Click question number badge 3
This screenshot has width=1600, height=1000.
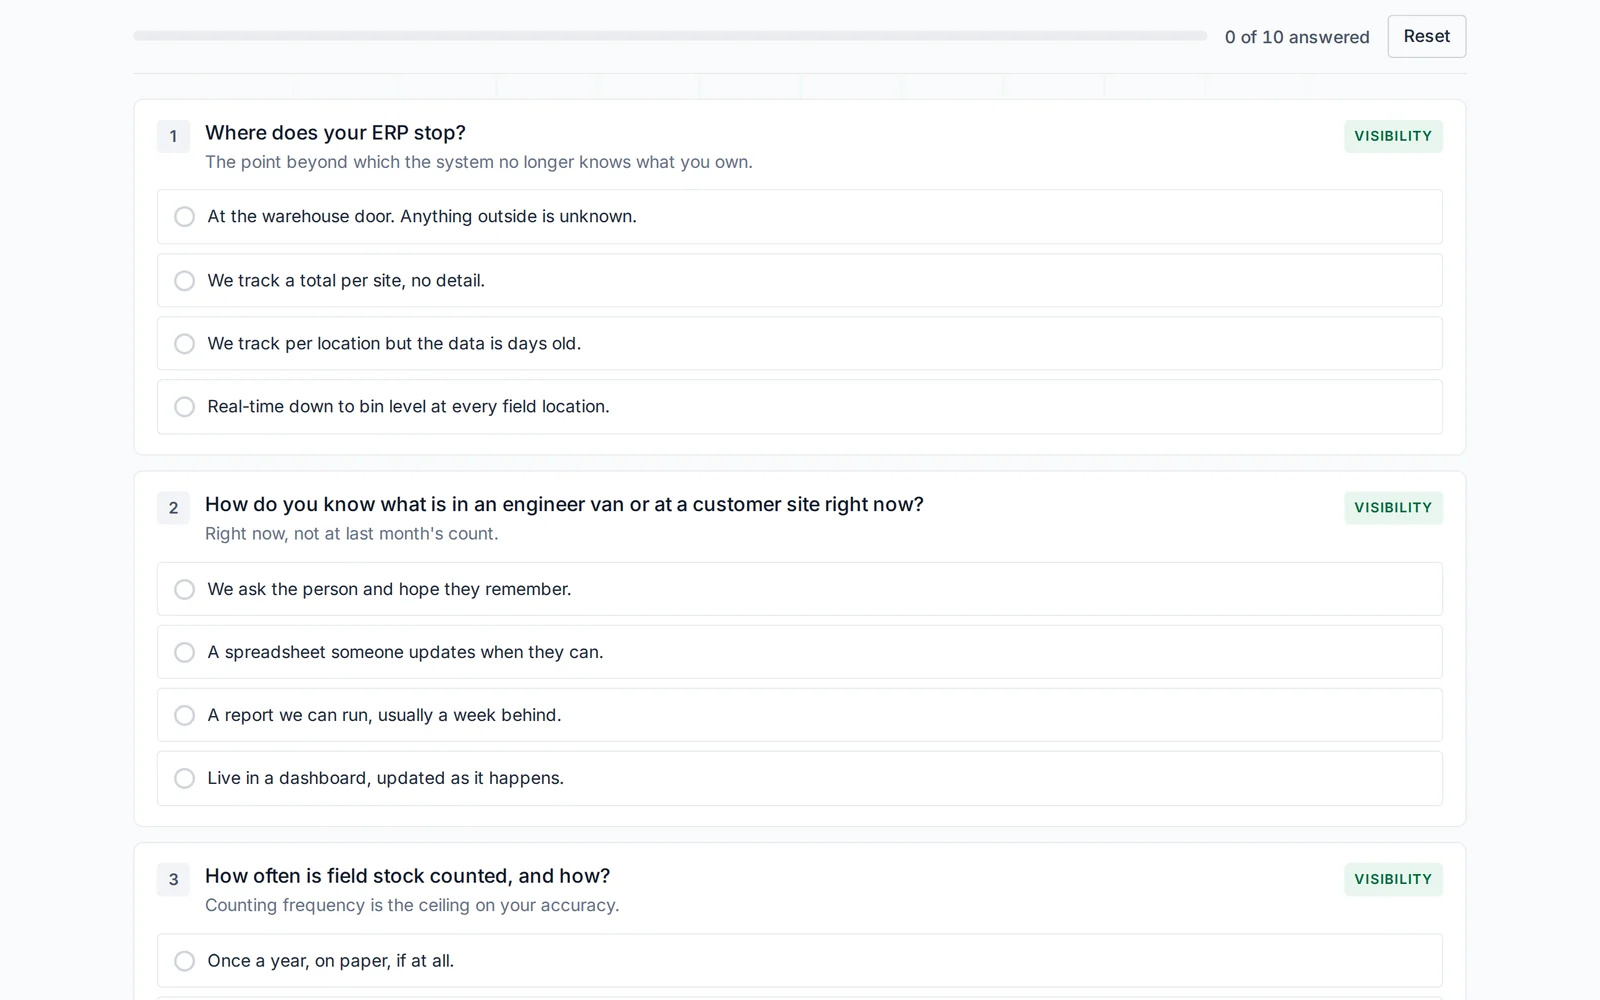[x=173, y=879]
